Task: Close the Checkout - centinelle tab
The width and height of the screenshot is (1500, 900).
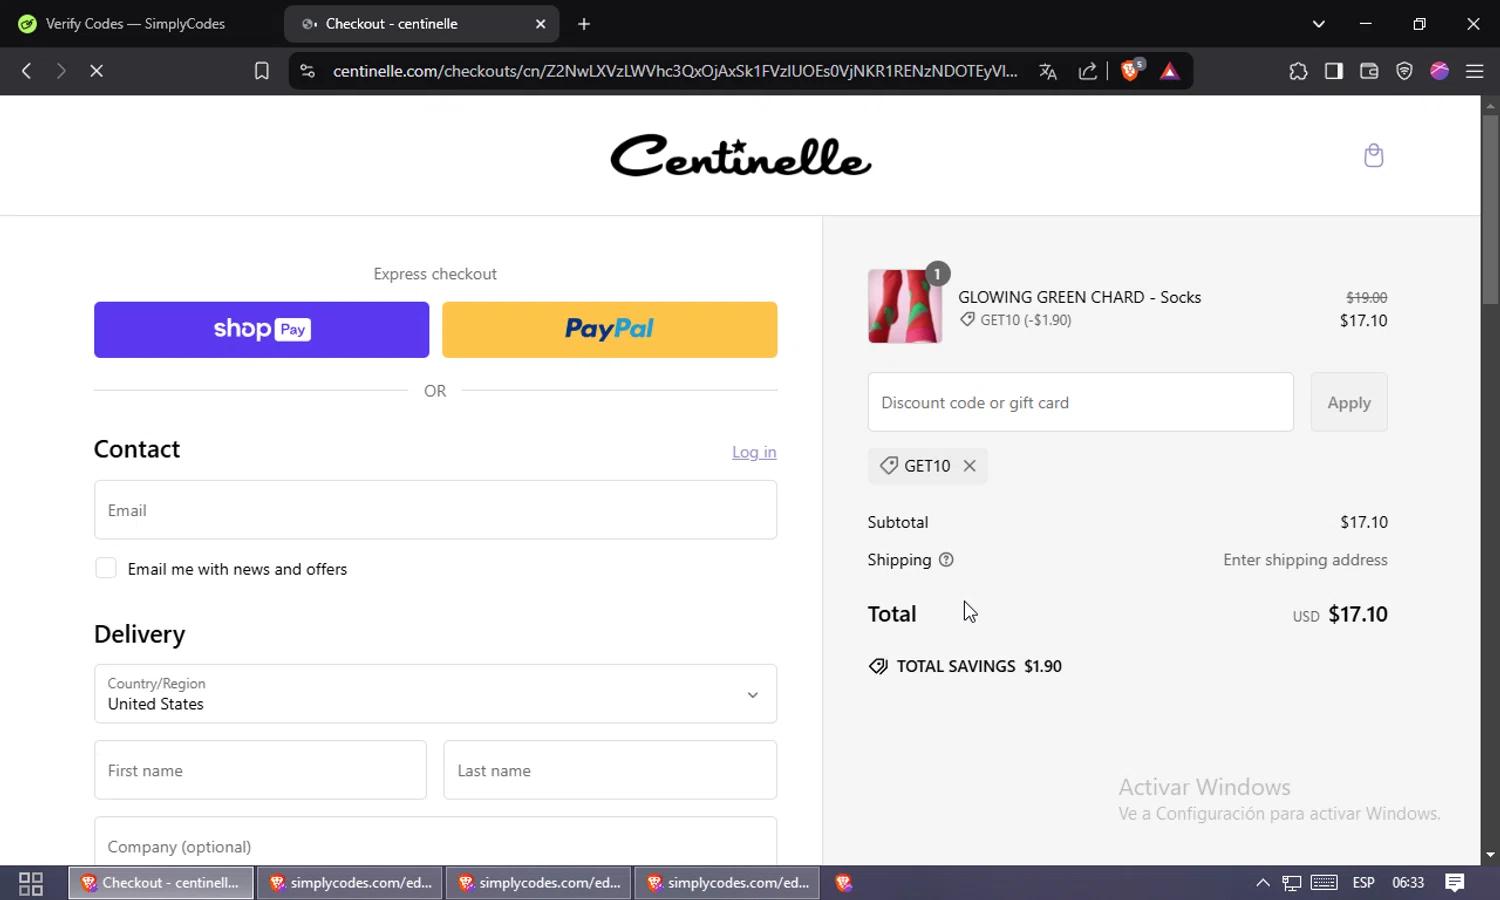Action: pyautogui.click(x=540, y=24)
